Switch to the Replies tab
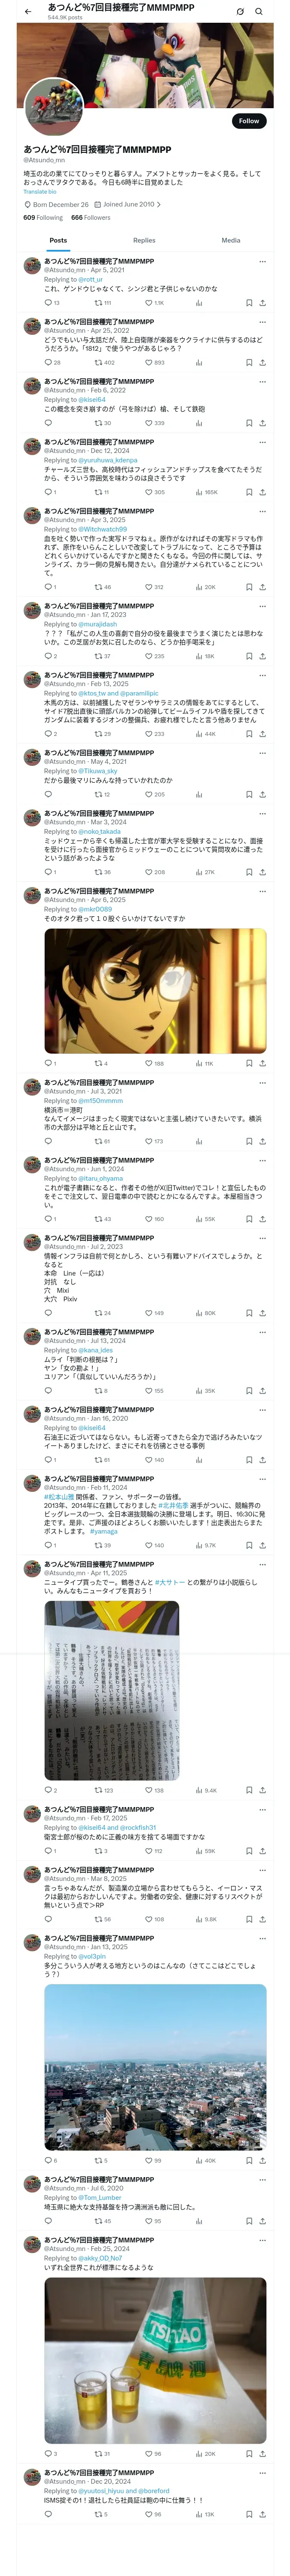 [144, 240]
